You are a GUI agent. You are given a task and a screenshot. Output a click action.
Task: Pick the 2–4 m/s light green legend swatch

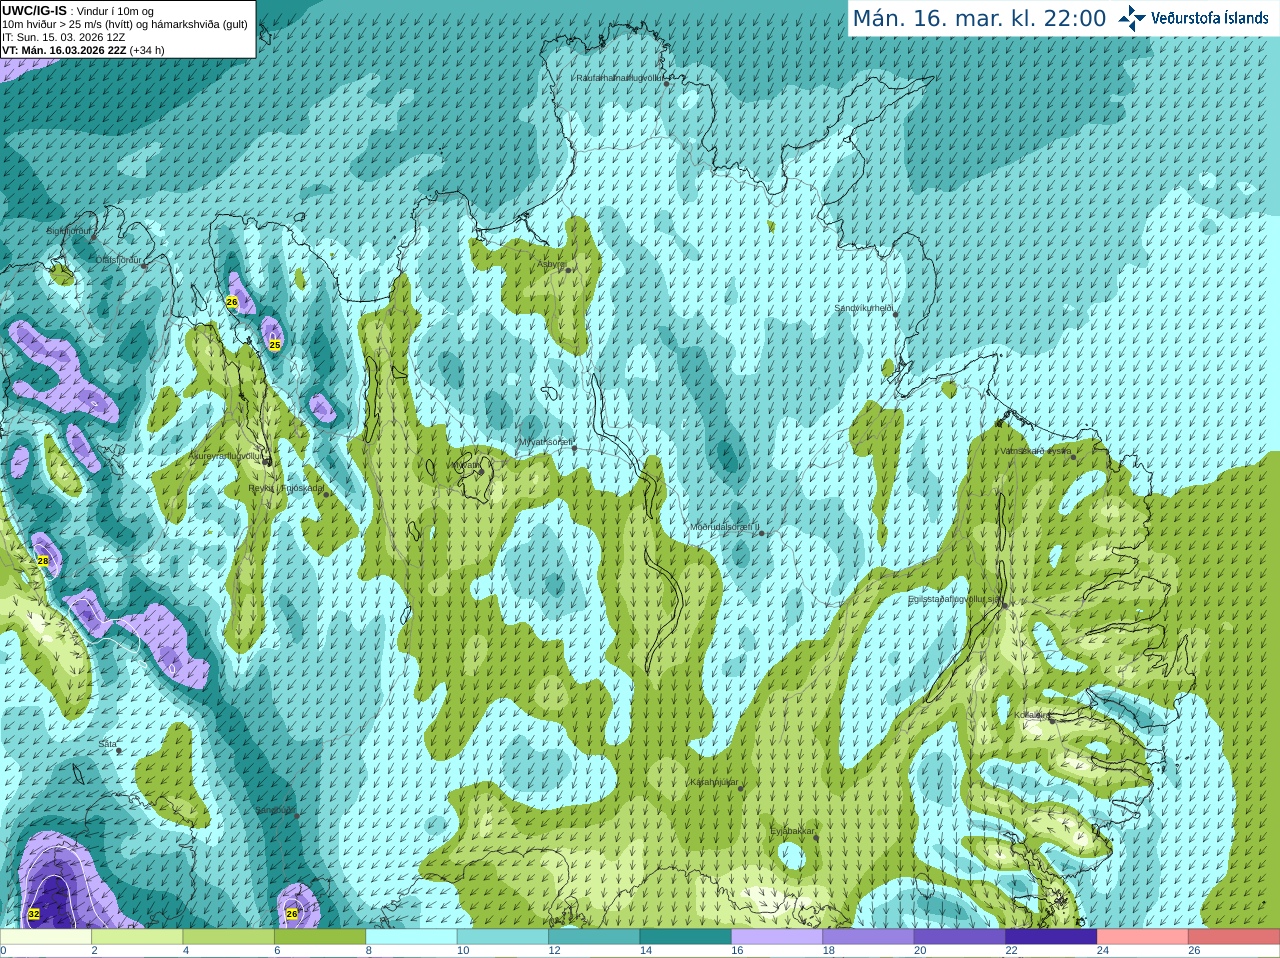(x=137, y=937)
